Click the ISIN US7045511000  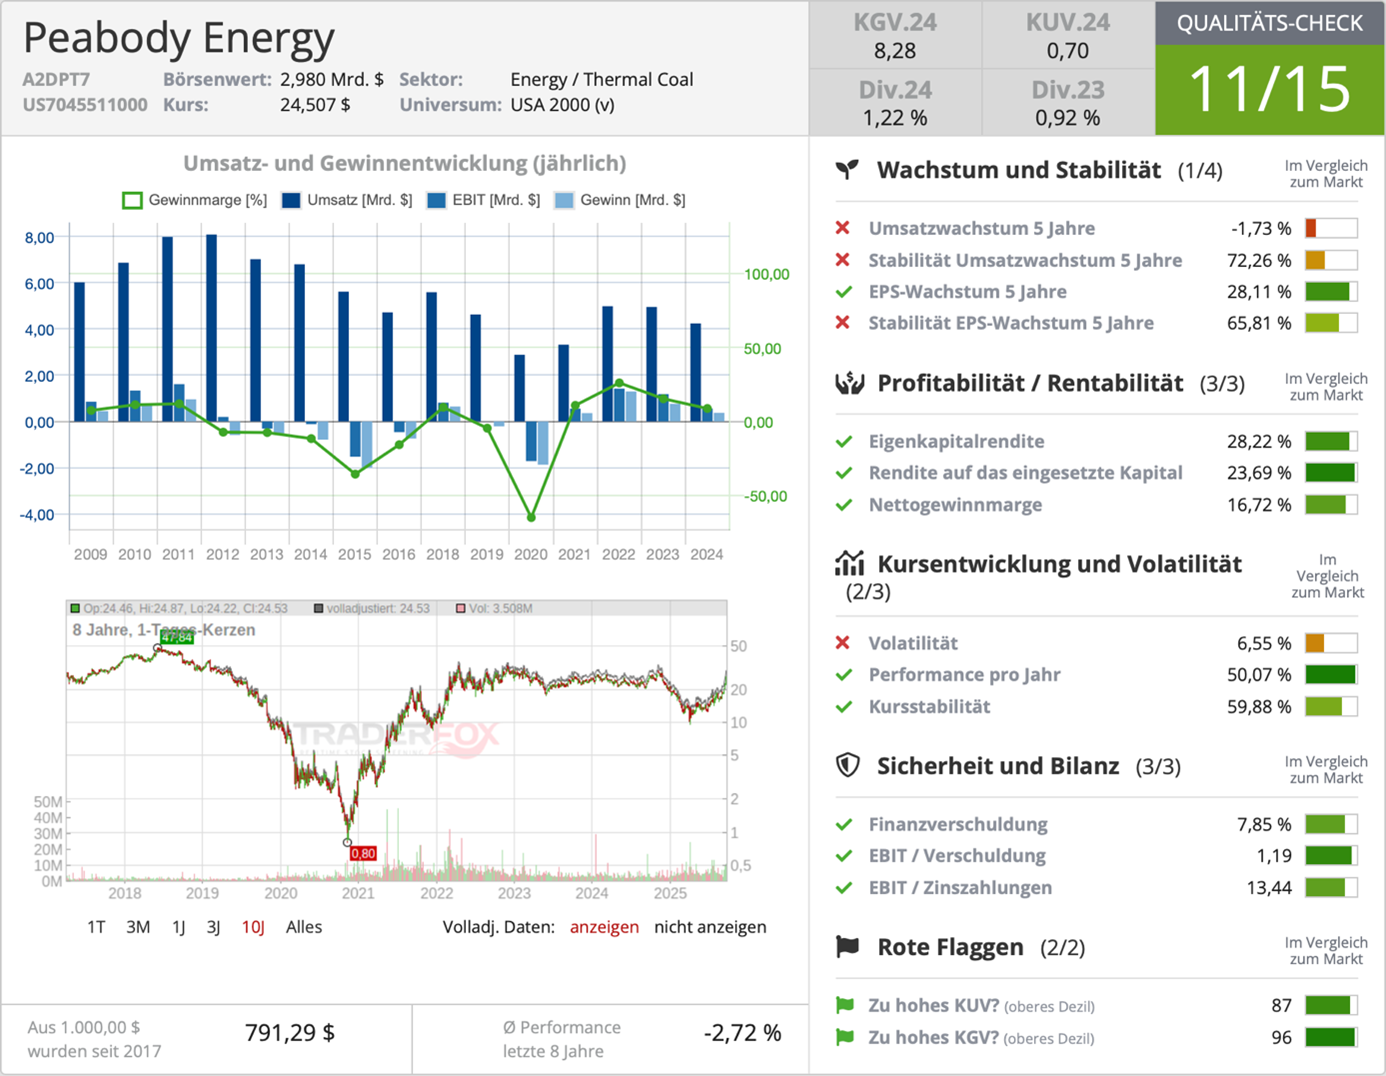[x=85, y=105]
